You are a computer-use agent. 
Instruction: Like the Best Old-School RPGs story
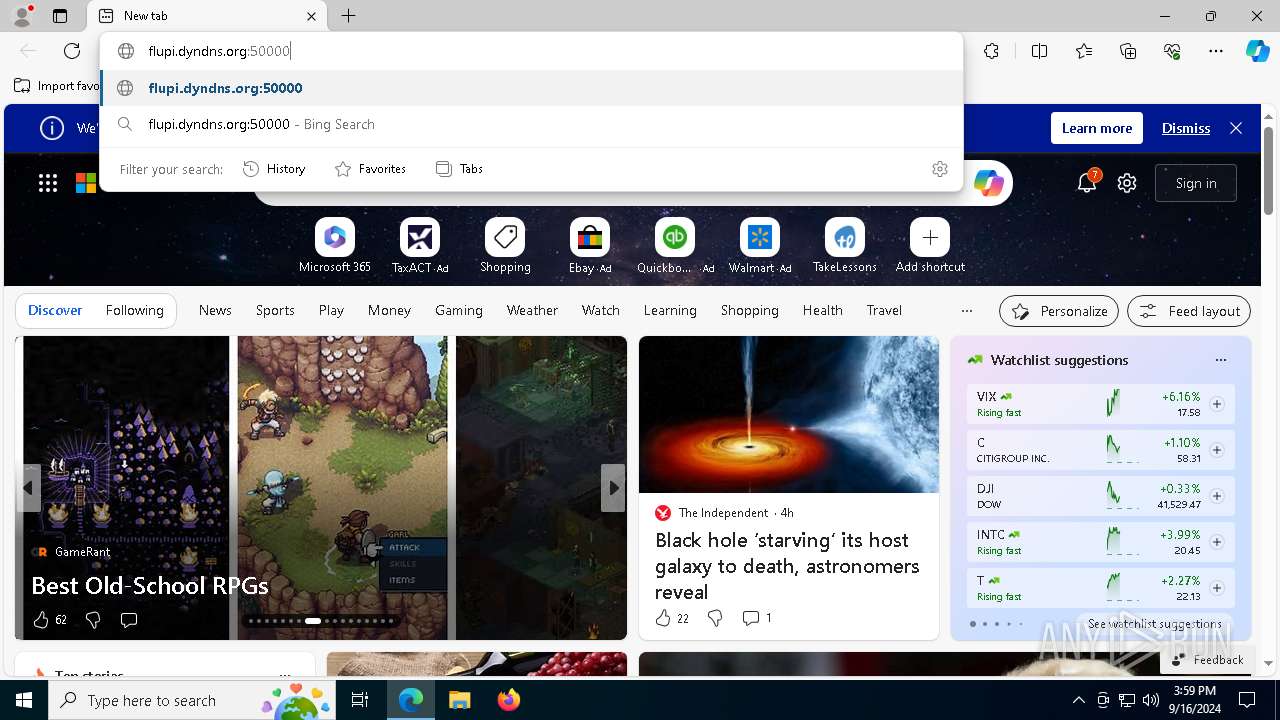point(41,620)
